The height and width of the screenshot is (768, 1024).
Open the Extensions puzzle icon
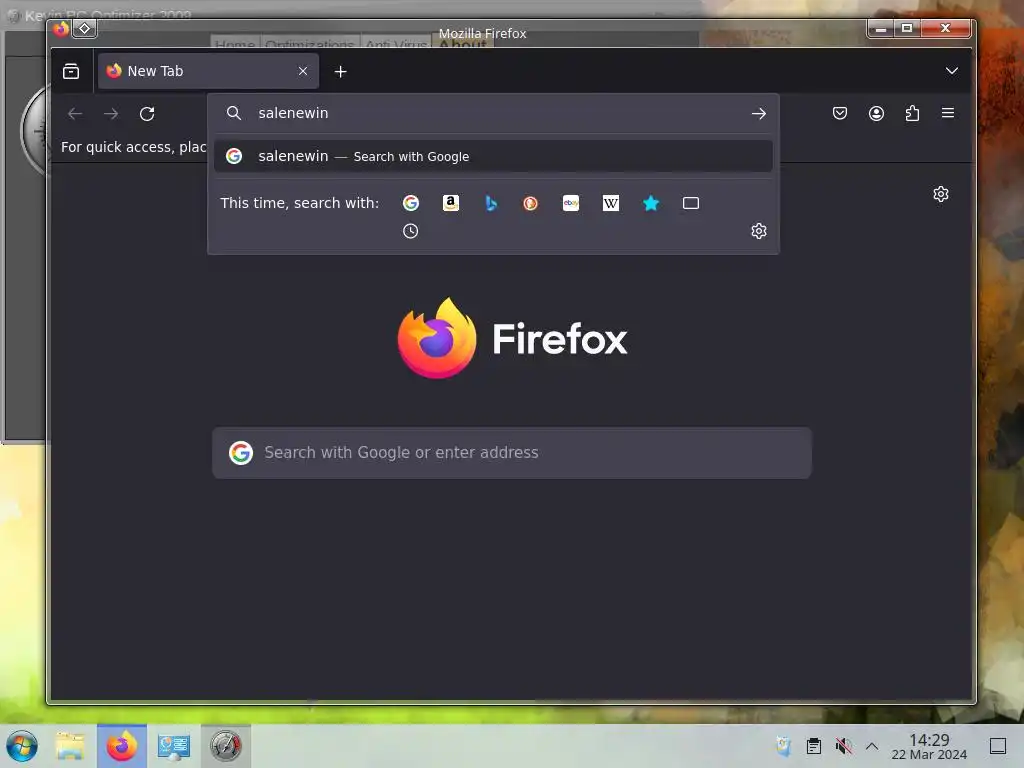coord(912,114)
